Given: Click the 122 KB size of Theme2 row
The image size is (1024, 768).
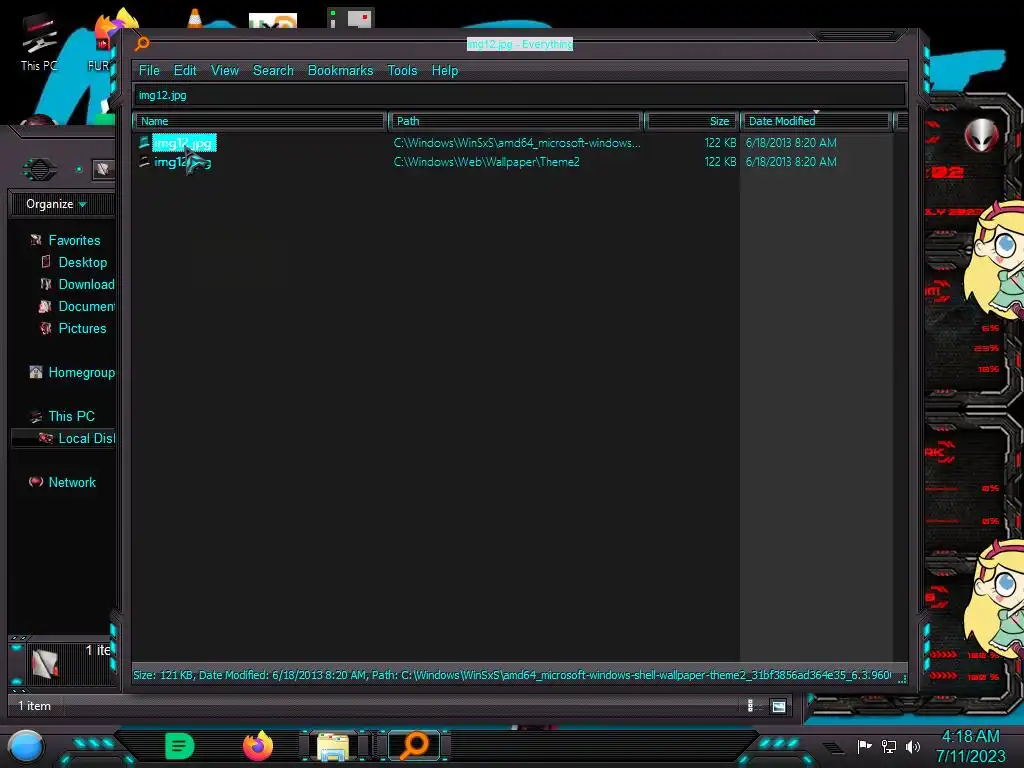Looking at the screenshot, I should (x=720, y=162).
